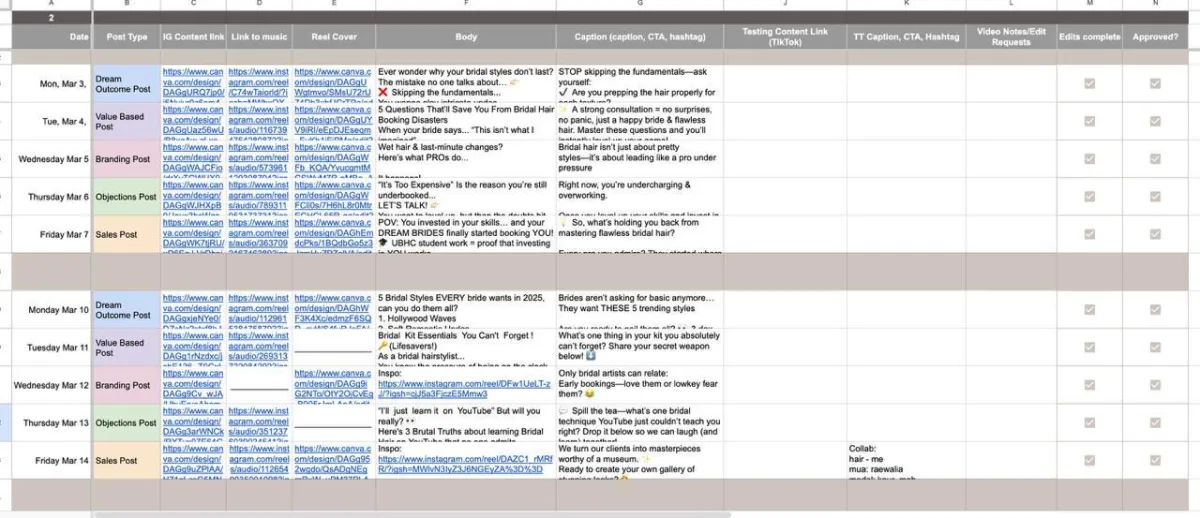The width and height of the screenshot is (1200, 518).
Task: Toggle Edits complete checkbox for Wednesday Mar 12
Action: [x=1089, y=385]
